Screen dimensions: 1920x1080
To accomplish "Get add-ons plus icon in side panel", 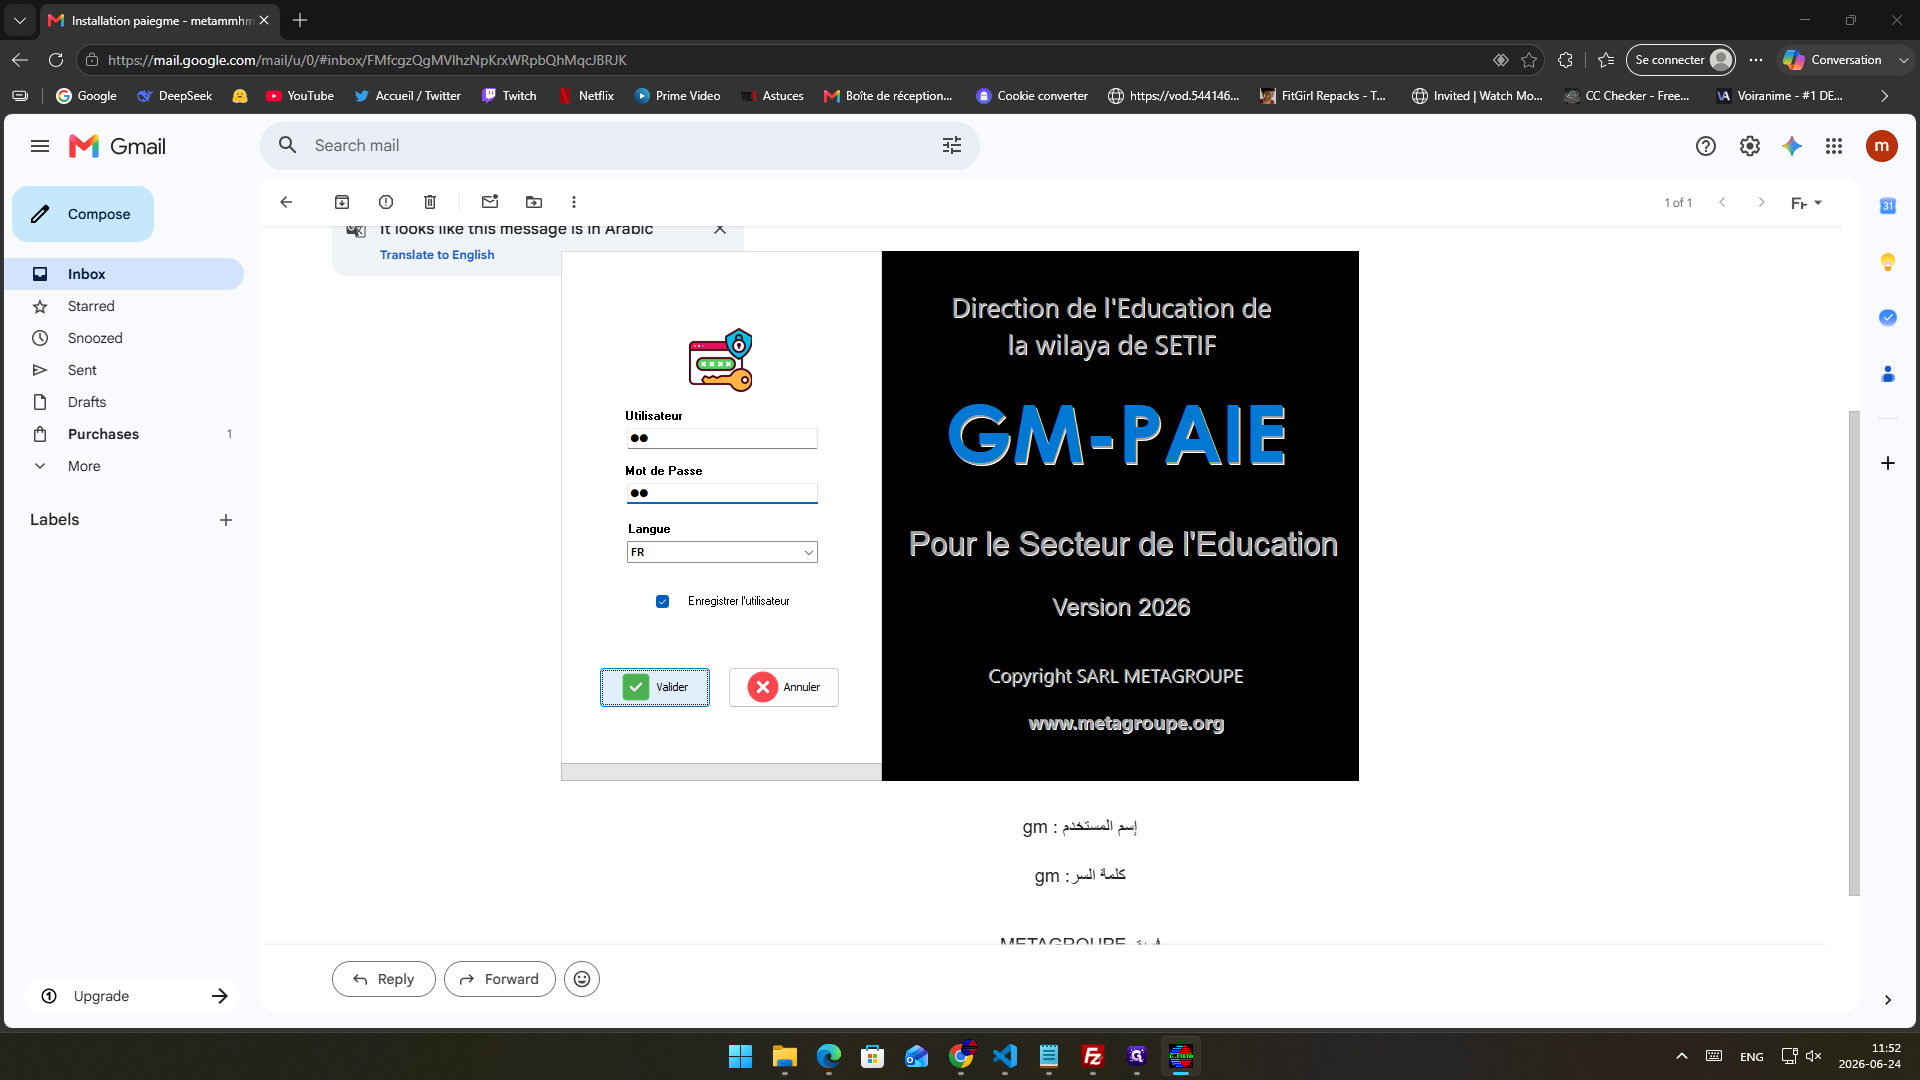I will [1888, 463].
